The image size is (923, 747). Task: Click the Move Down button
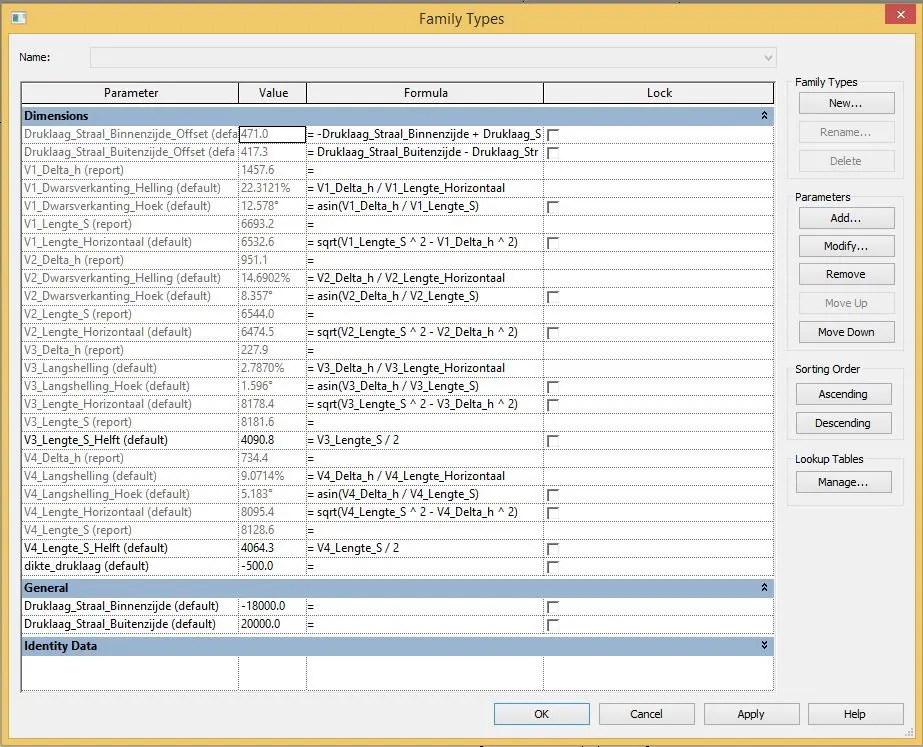click(846, 332)
